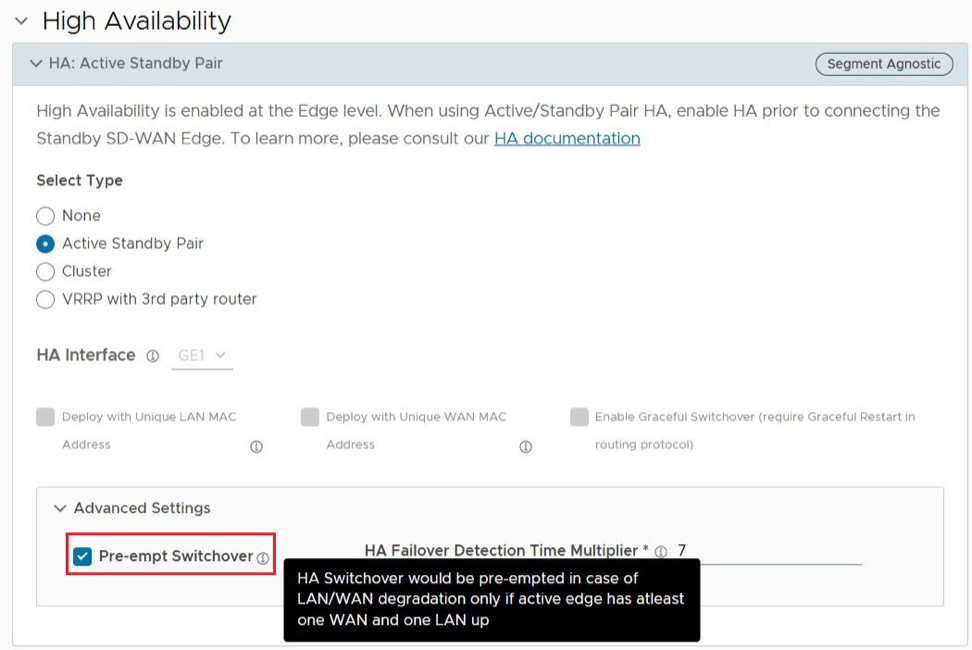
Task: Click the Failover Detection Time Multiplier field
Action: [765, 551]
